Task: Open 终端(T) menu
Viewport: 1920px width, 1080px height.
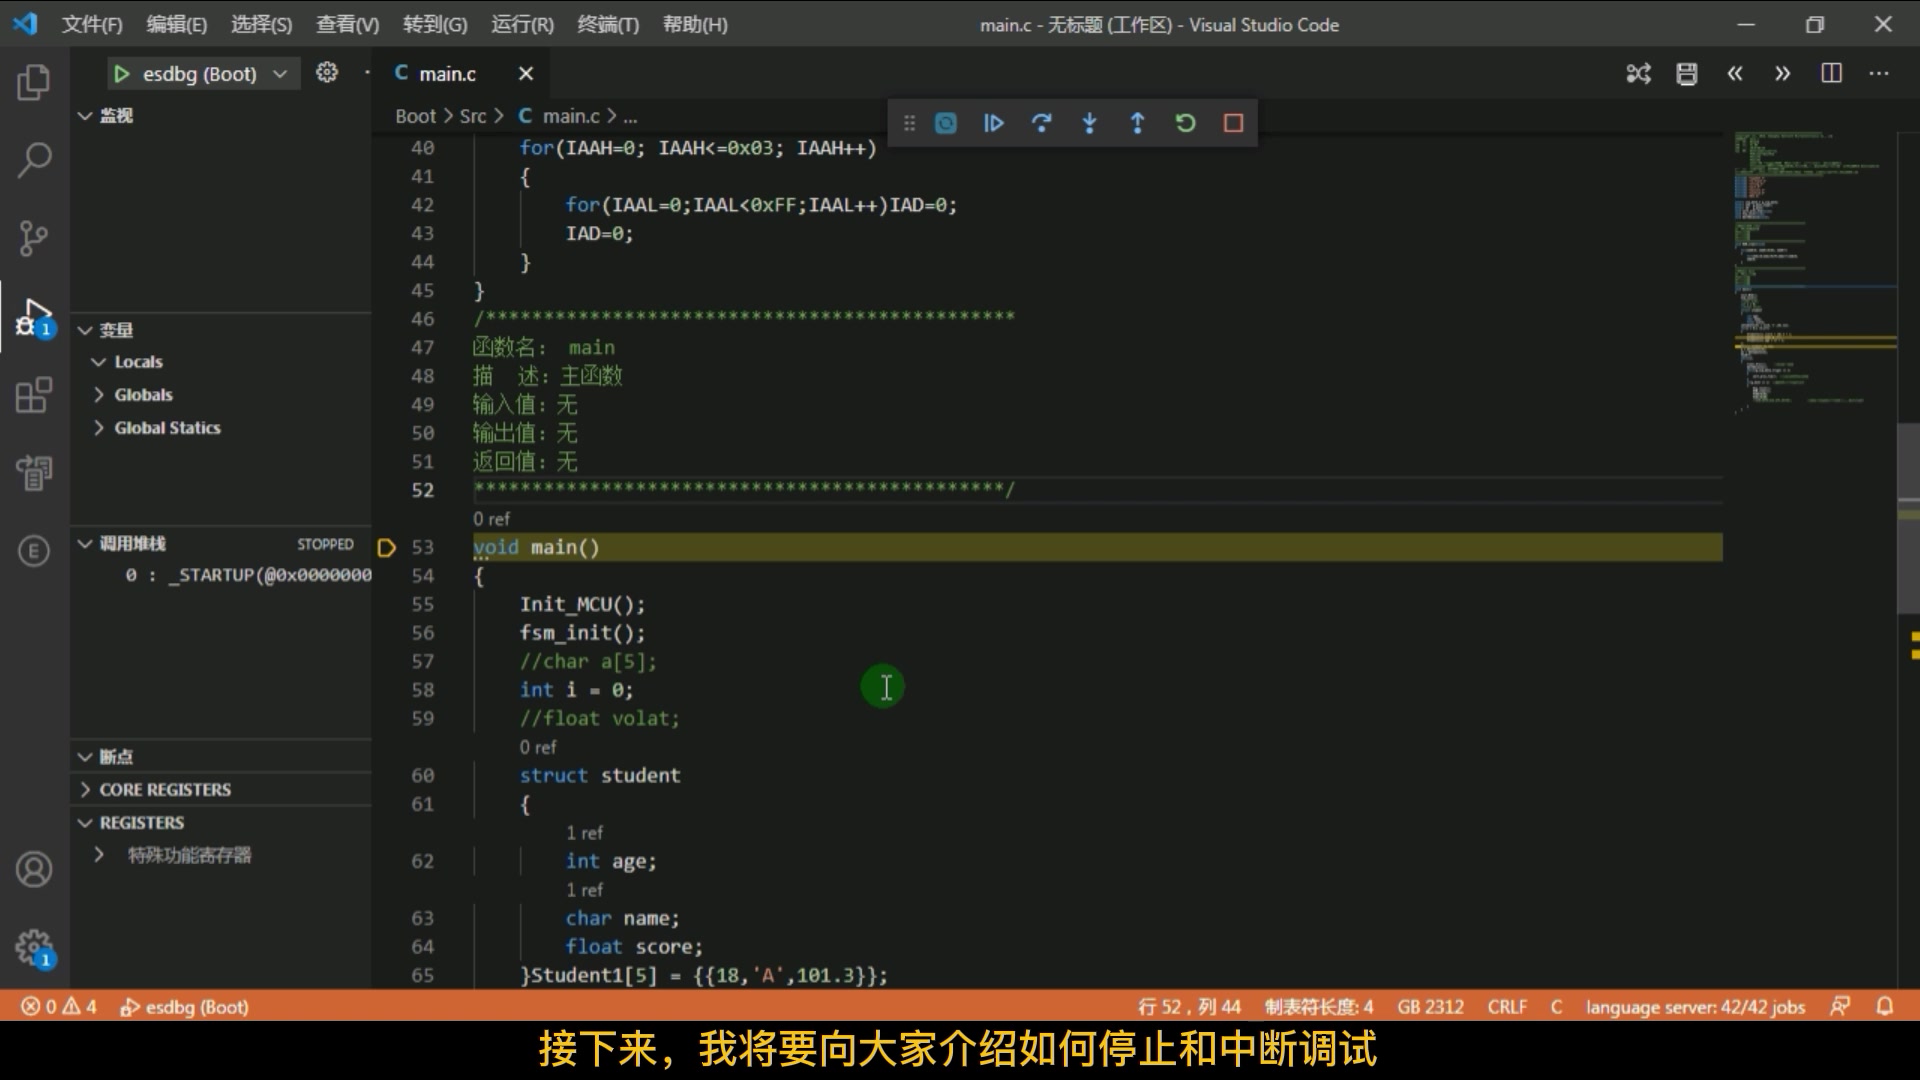Action: pyautogui.click(x=607, y=25)
